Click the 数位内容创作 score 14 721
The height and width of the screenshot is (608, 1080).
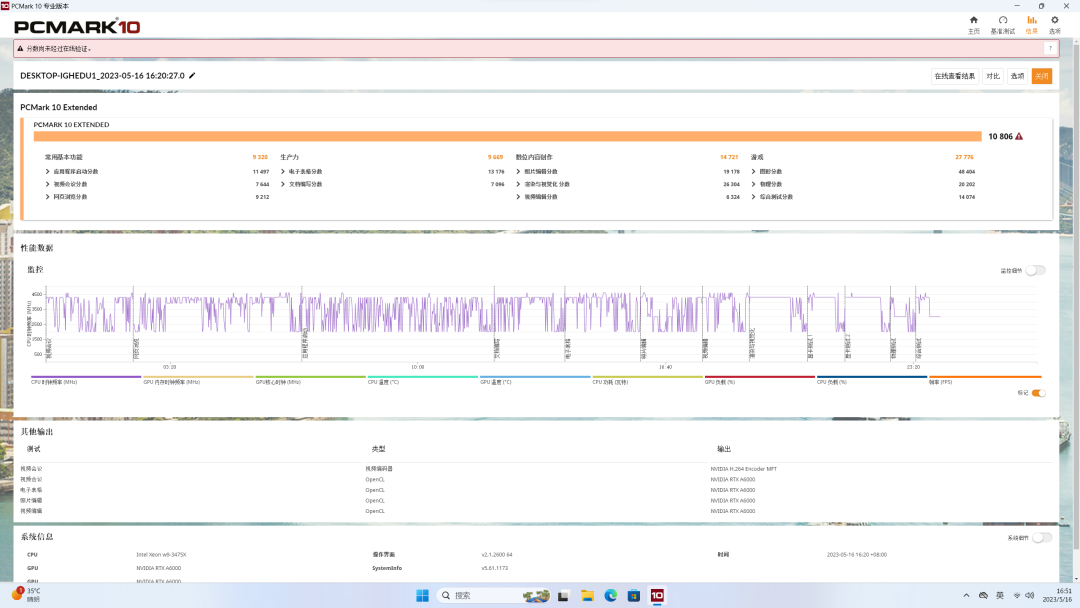tap(729, 157)
